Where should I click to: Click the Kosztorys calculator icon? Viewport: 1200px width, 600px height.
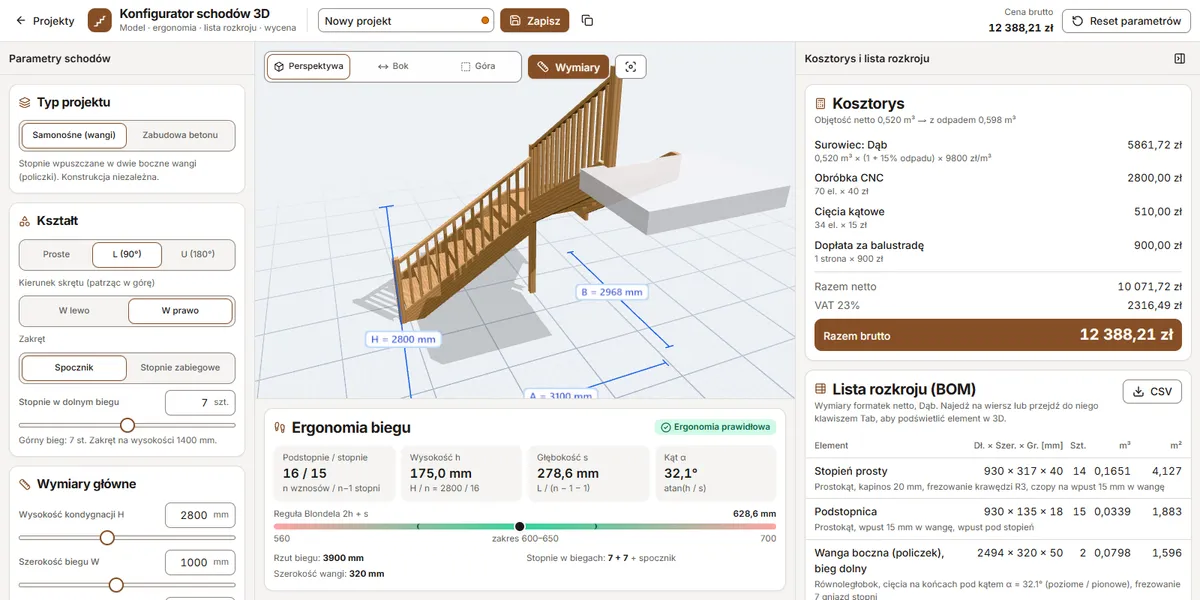coord(821,103)
